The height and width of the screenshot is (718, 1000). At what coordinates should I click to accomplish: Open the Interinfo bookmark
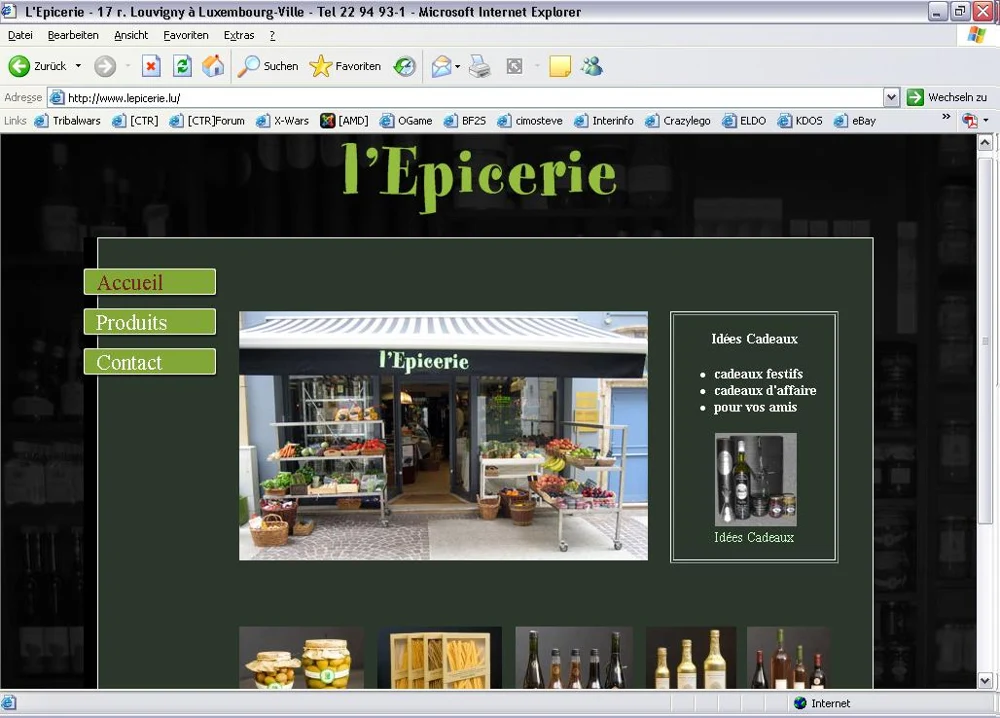click(x=604, y=121)
